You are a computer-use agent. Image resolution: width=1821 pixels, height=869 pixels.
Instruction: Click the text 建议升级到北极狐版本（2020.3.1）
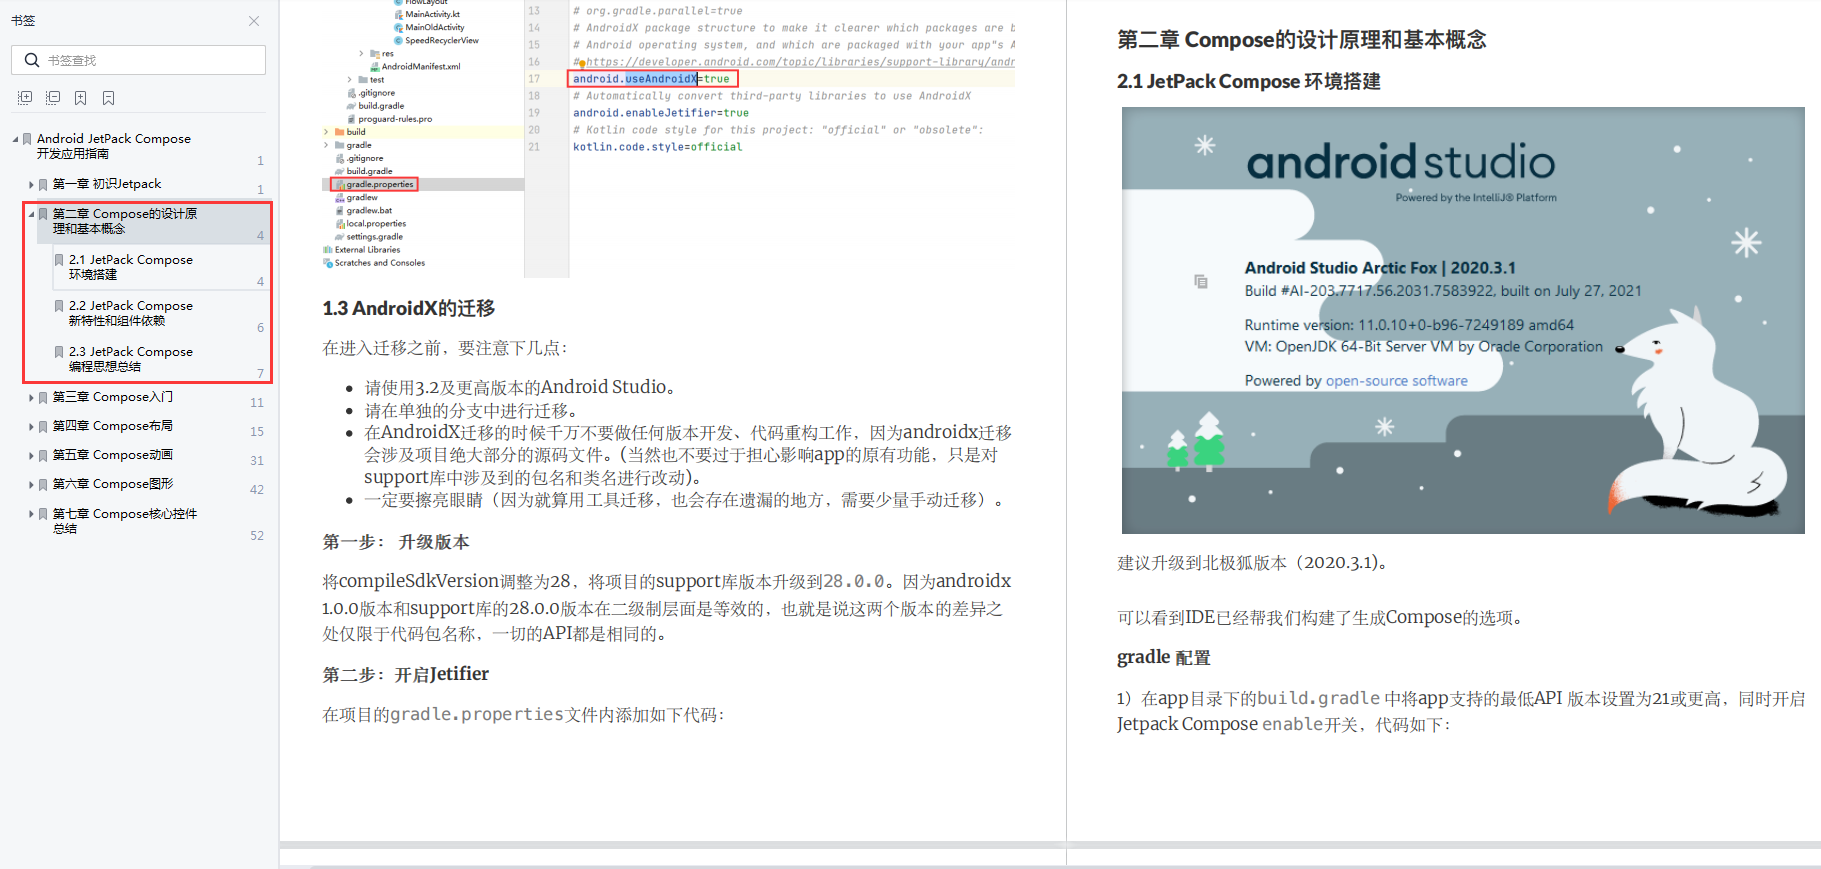(x=1252, y=563)
